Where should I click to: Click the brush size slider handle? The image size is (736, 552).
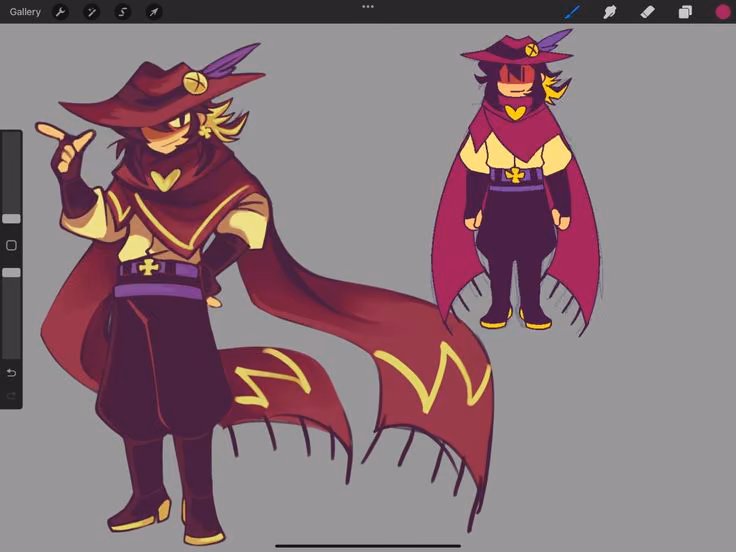(11, 219)
